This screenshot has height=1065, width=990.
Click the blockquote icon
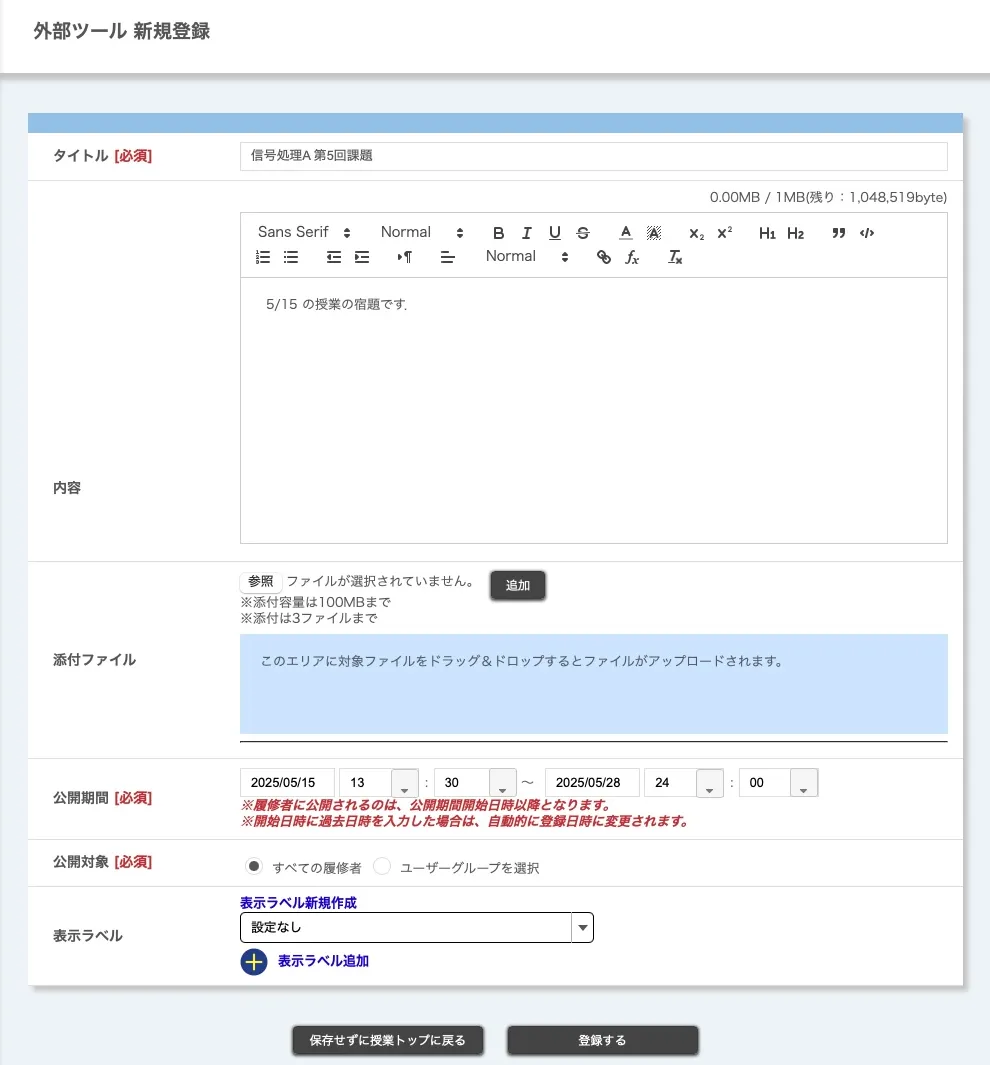(x=839, y=233)
